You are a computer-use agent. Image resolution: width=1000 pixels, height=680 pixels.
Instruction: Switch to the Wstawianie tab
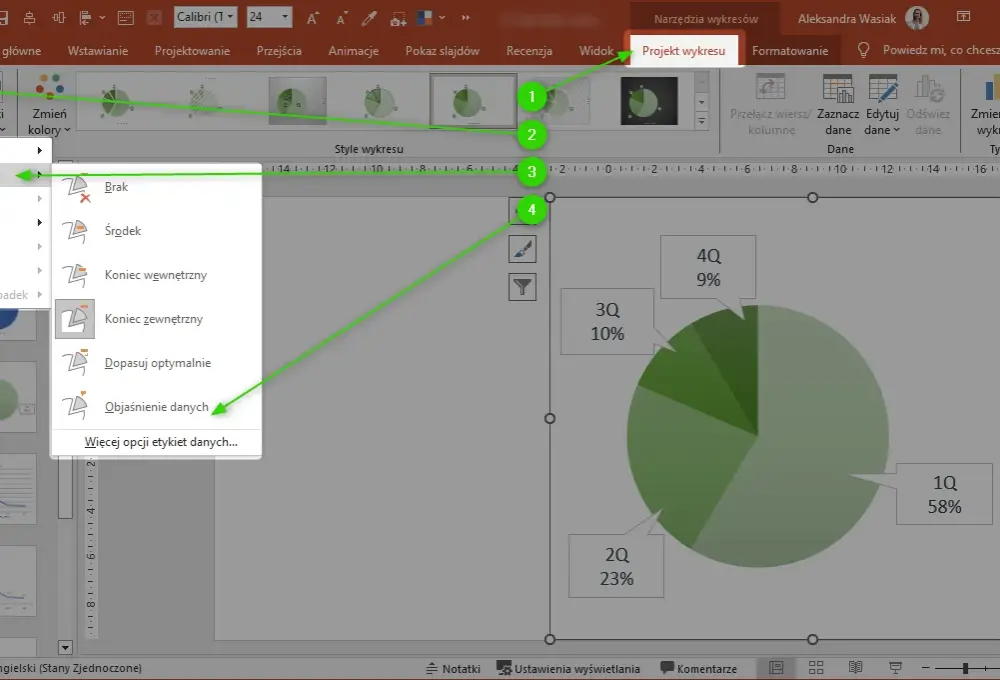pyautogui.click(x=98, y=50)
